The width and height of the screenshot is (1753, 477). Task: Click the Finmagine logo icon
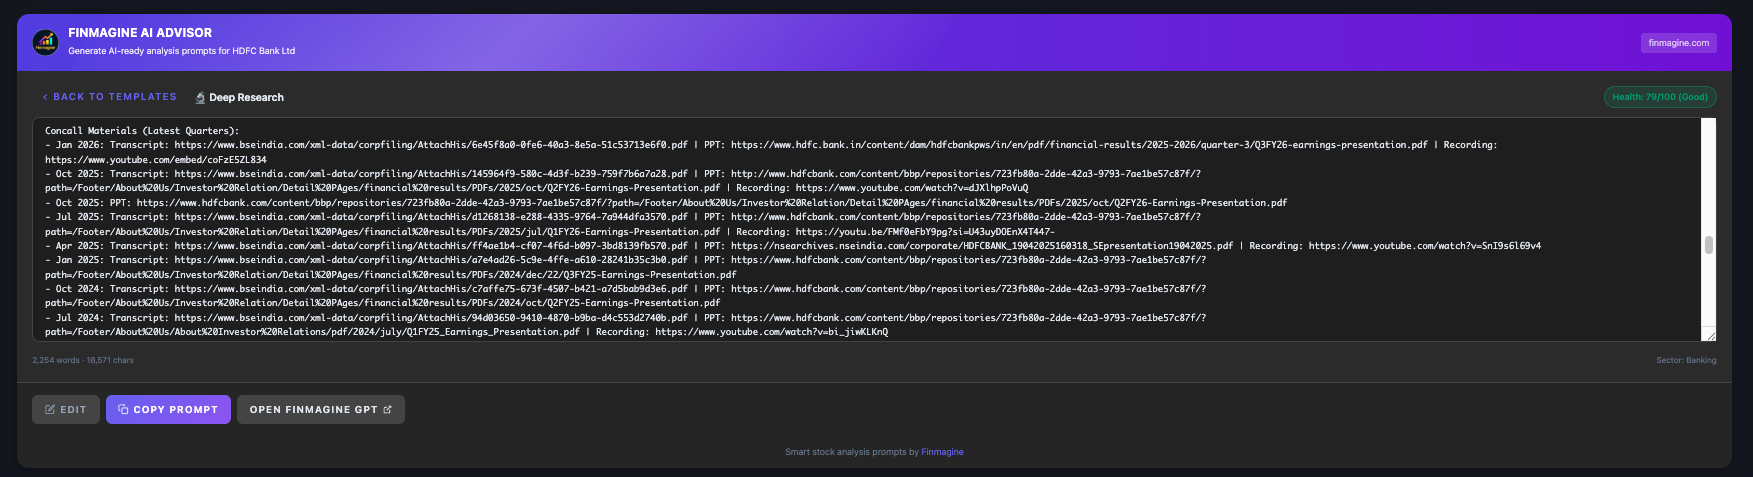point(45,42)
